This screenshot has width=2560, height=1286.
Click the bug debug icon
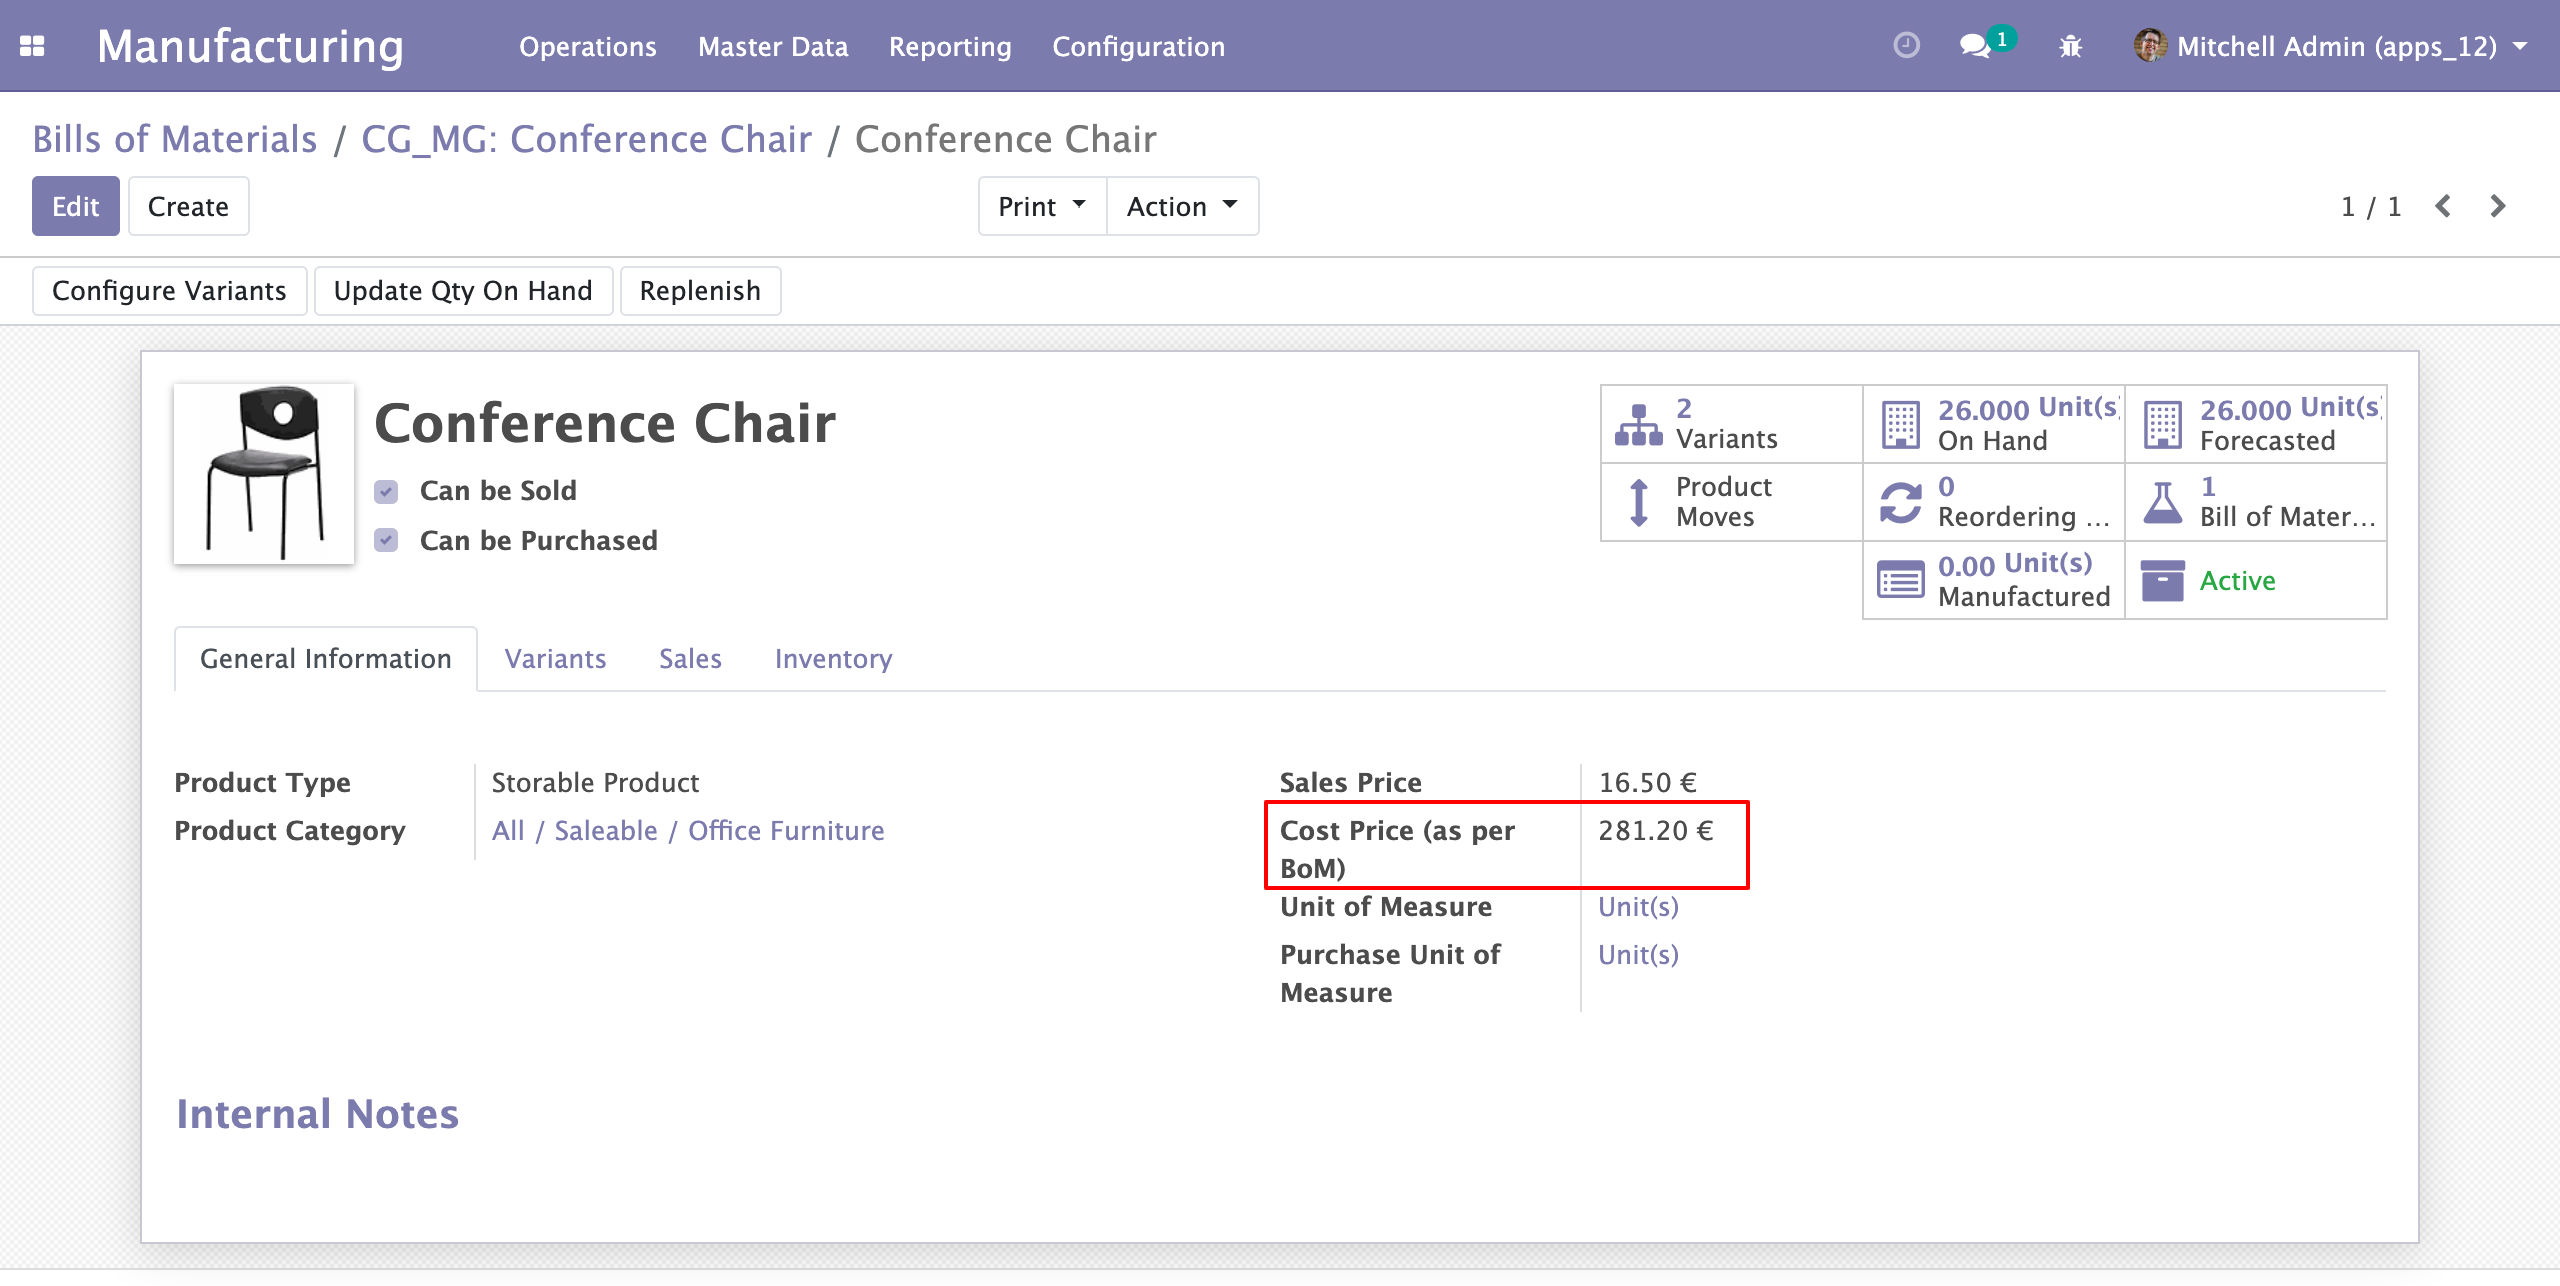pyautogui.click(x=2070, y=46)
